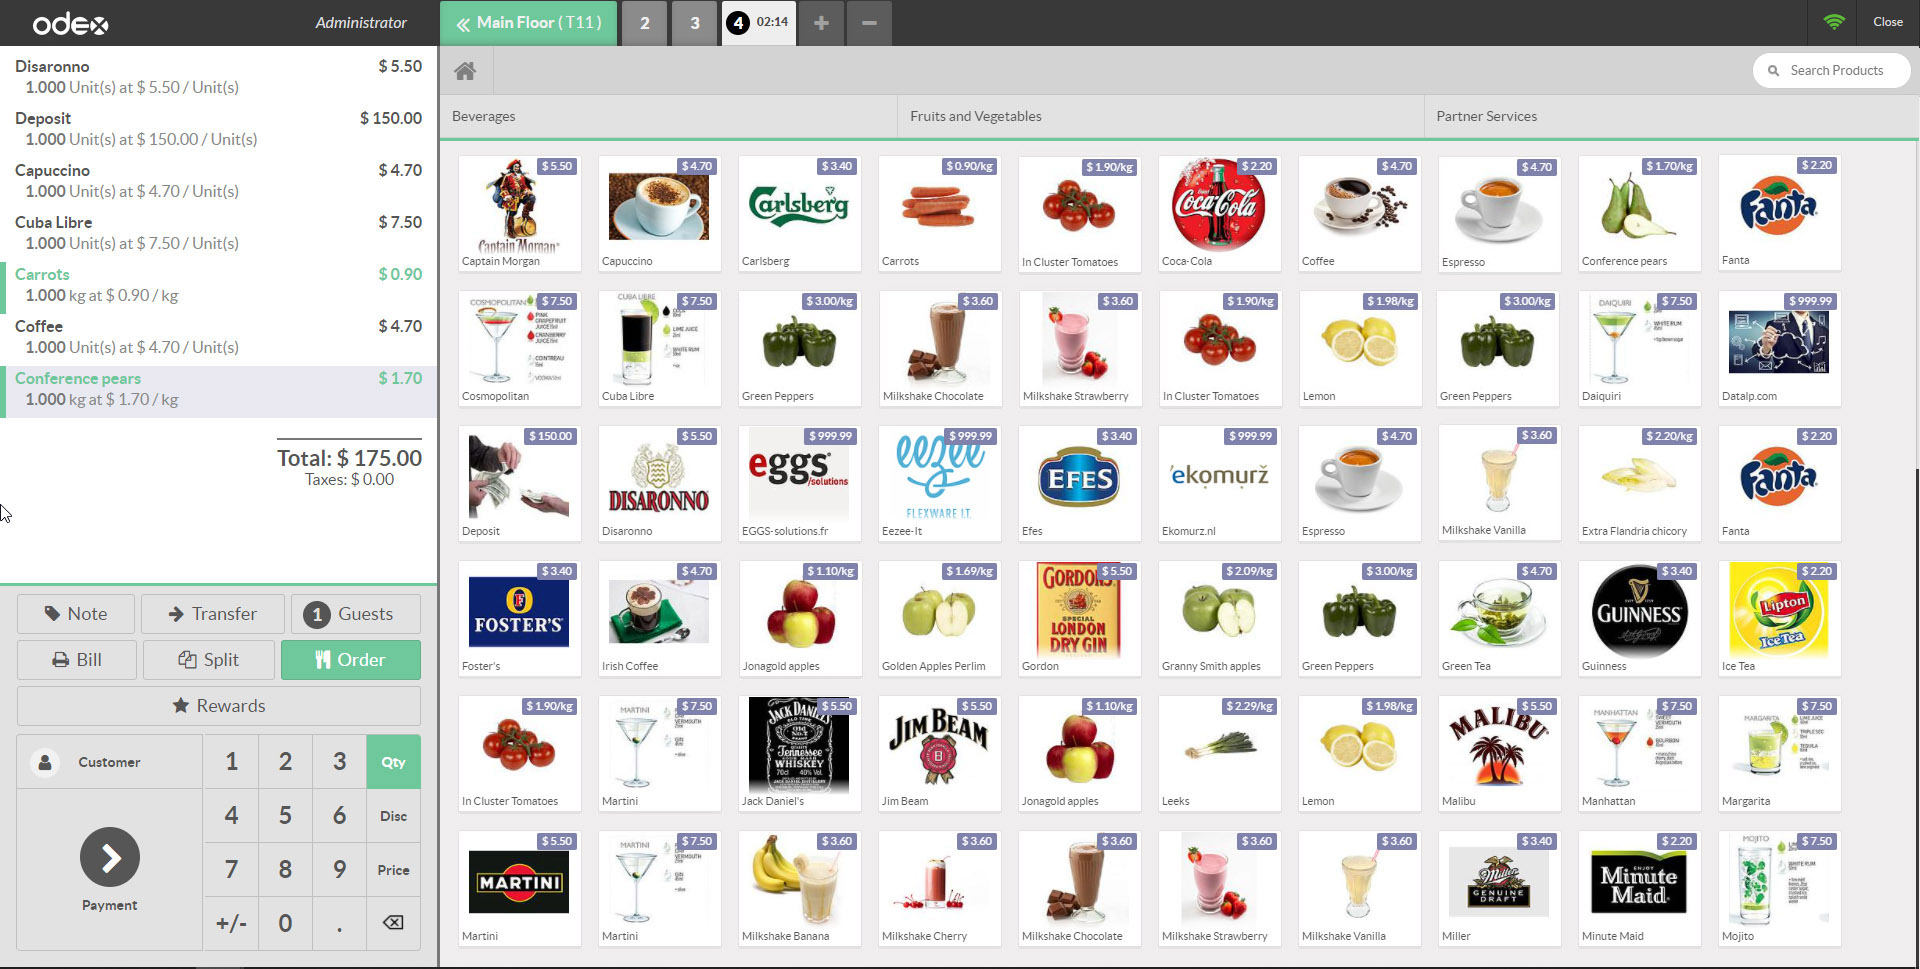This screenshot has height=969, width=1920.
Task: Add Captain Morgan to the order
Action: [519, 212]
